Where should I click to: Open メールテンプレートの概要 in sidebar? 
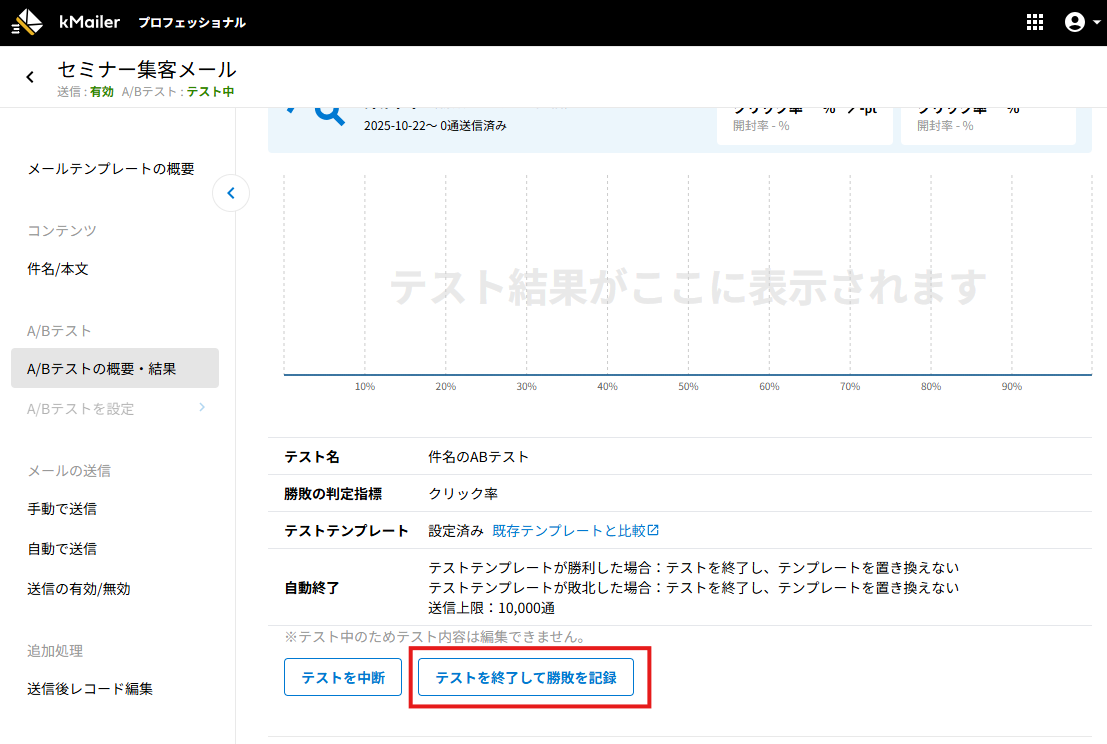111,169
